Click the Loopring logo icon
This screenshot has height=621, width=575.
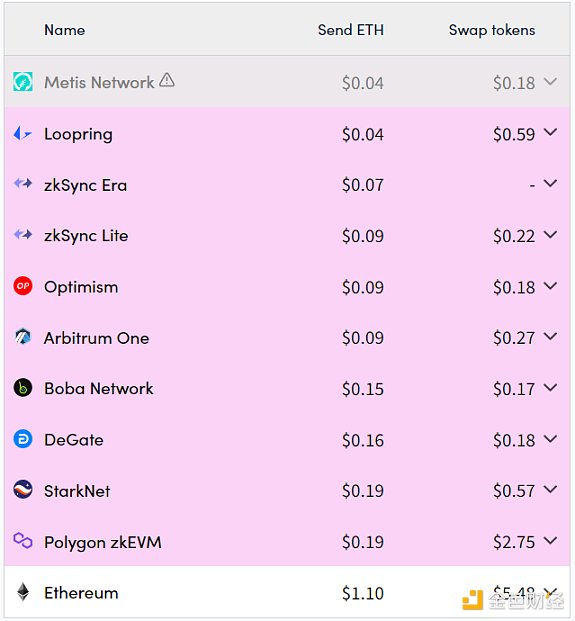pos(22,134)
